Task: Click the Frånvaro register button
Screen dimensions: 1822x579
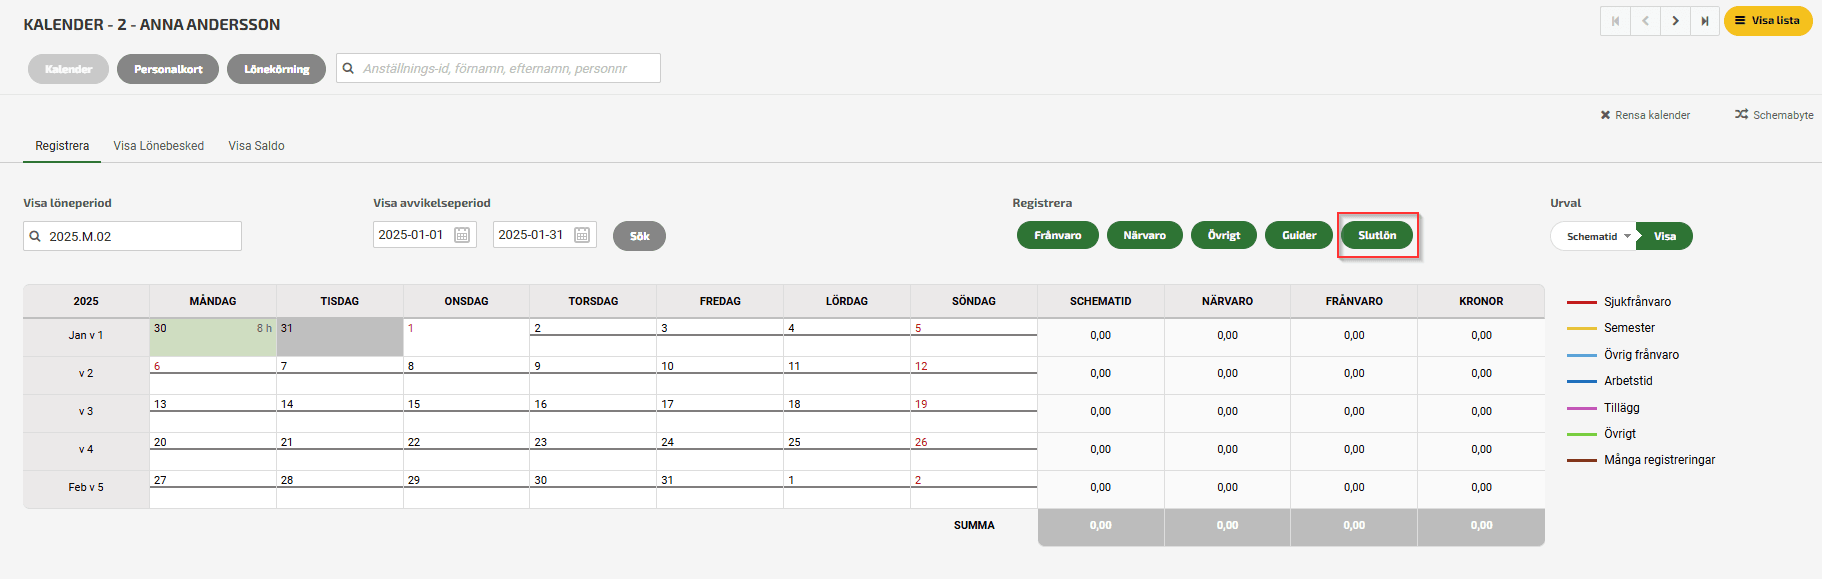Action: coord(1057,236)
